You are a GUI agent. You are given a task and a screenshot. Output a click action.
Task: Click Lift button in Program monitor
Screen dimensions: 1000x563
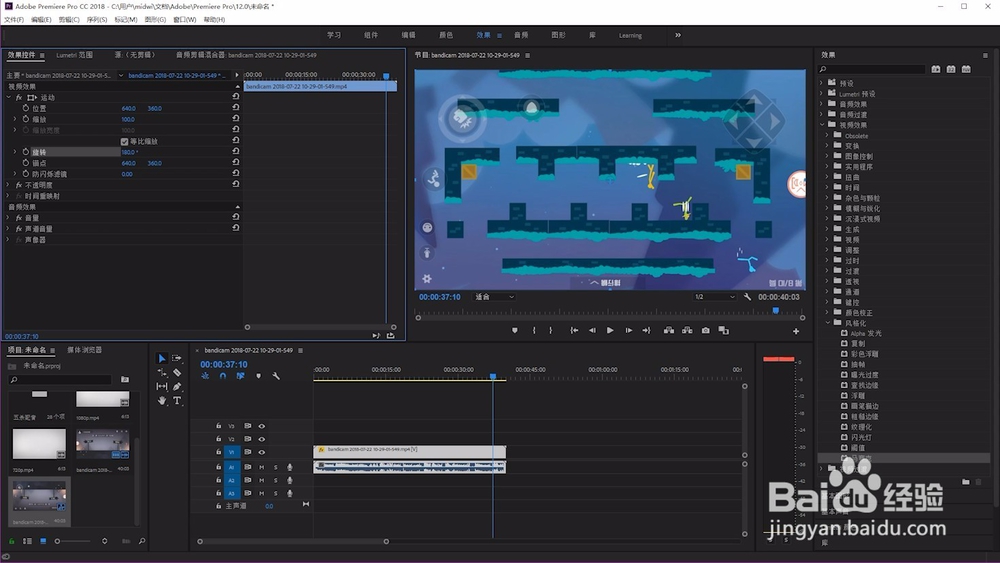tap(668, 330)
